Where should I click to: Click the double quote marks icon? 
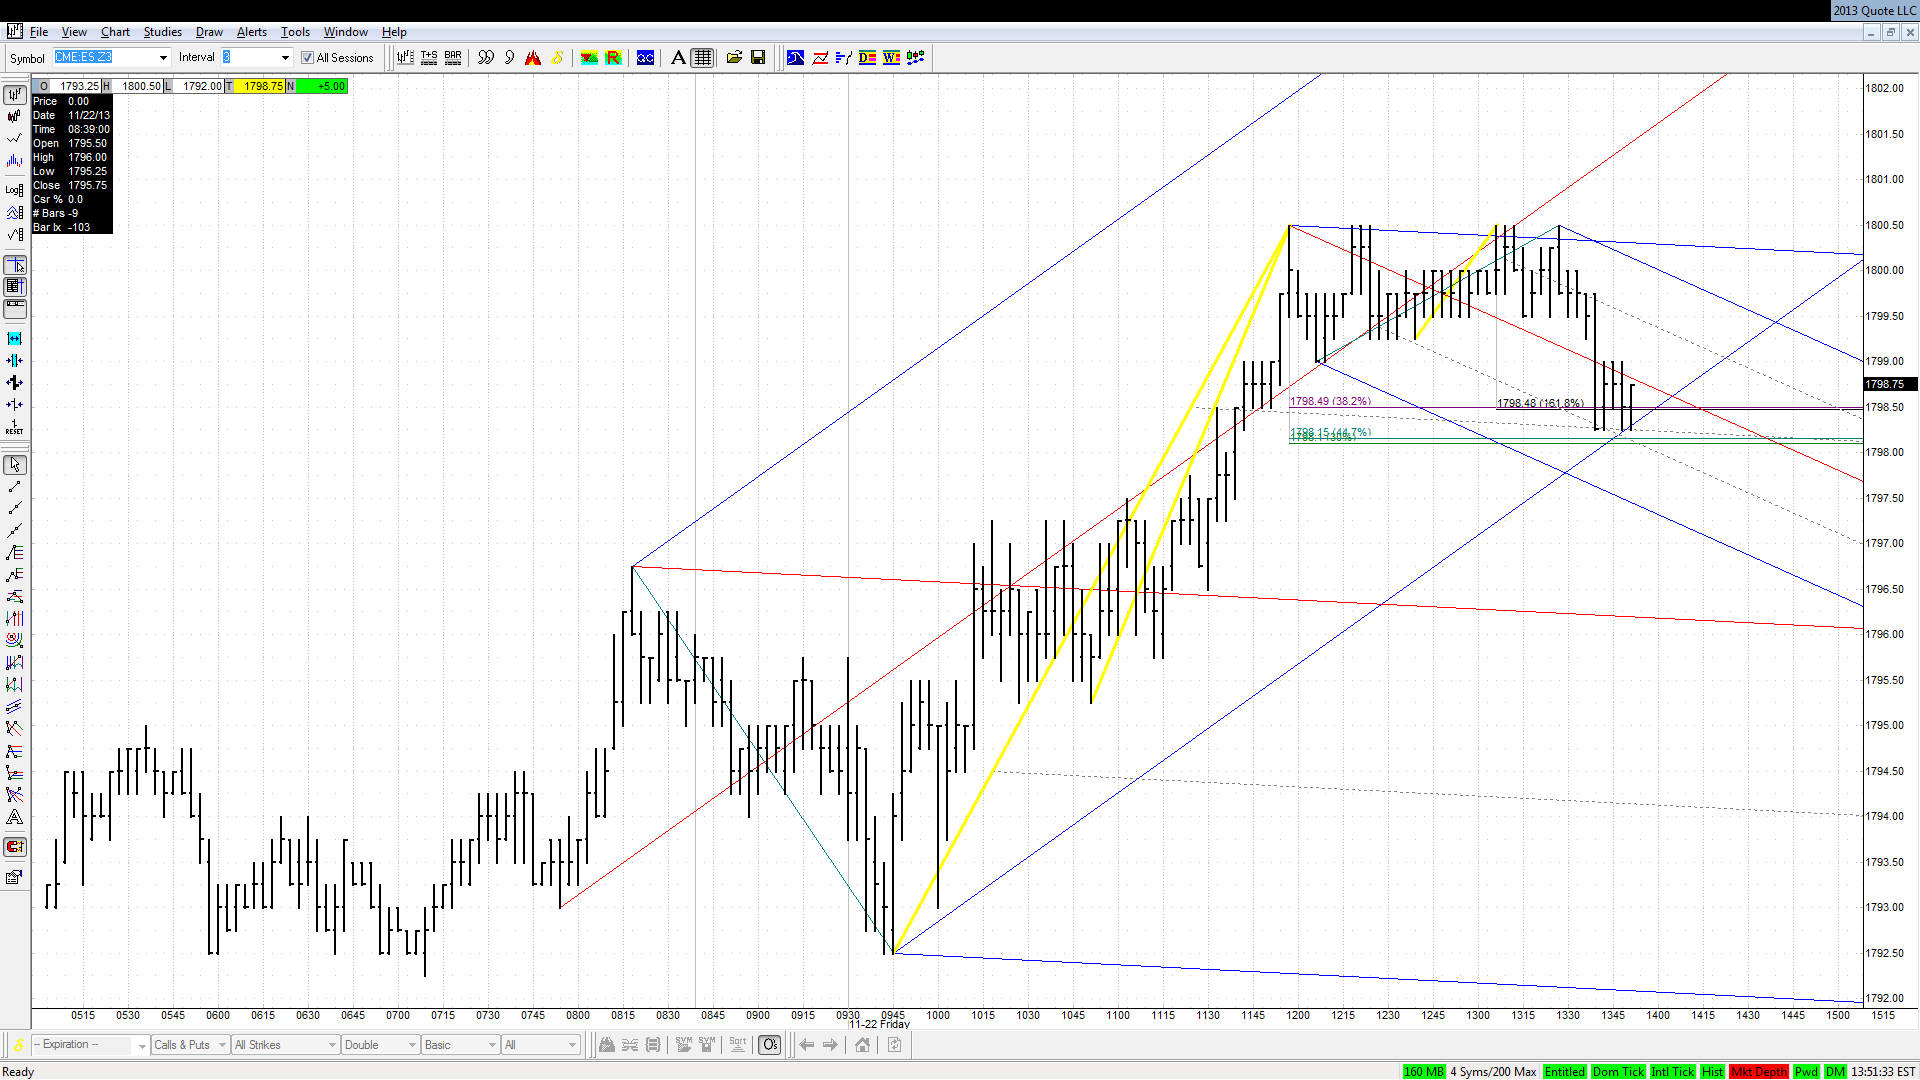pos(486,58)
